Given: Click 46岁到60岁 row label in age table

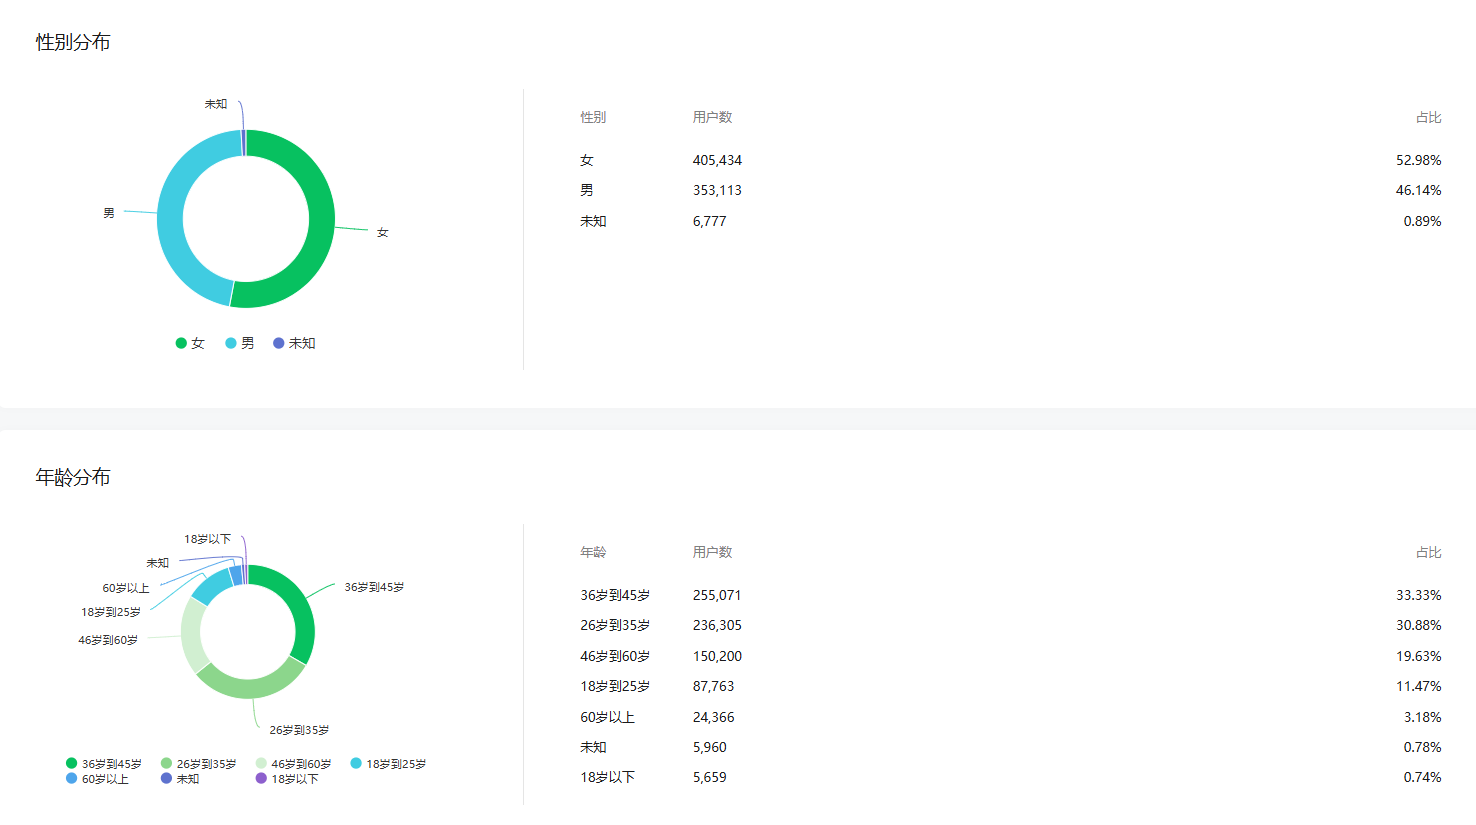Looking at the screenshot, I should point(615,656).
